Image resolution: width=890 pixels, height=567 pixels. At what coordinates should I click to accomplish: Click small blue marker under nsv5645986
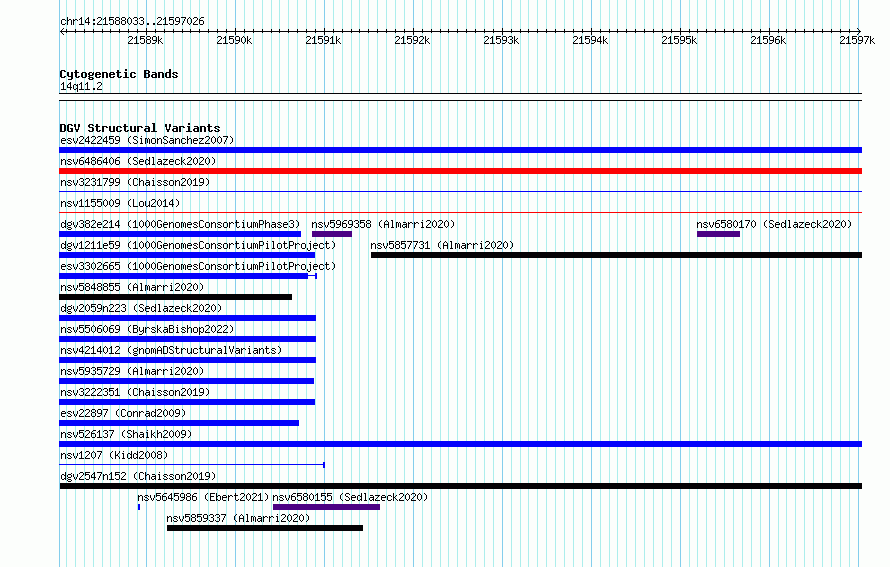[138, 507]
